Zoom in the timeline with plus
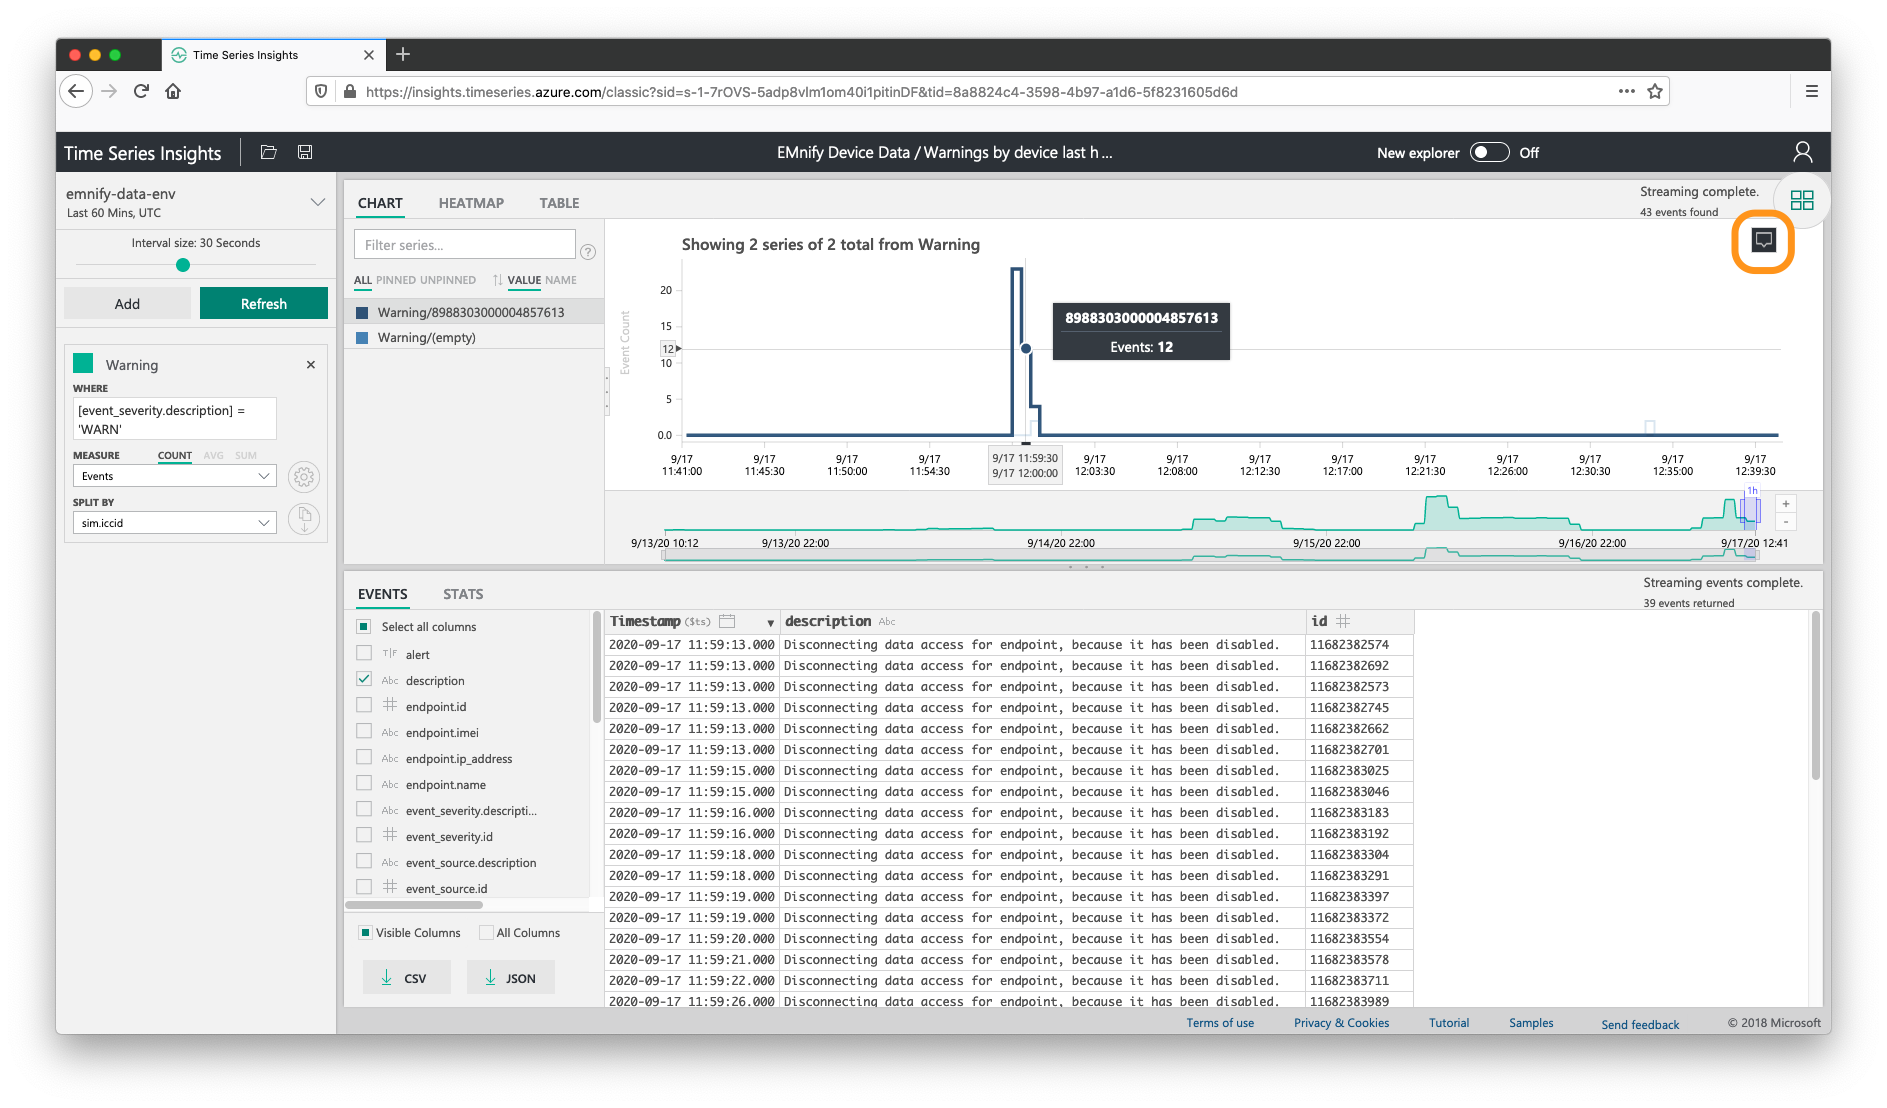This screenshot has height=1108, width=1887. 1785,504
